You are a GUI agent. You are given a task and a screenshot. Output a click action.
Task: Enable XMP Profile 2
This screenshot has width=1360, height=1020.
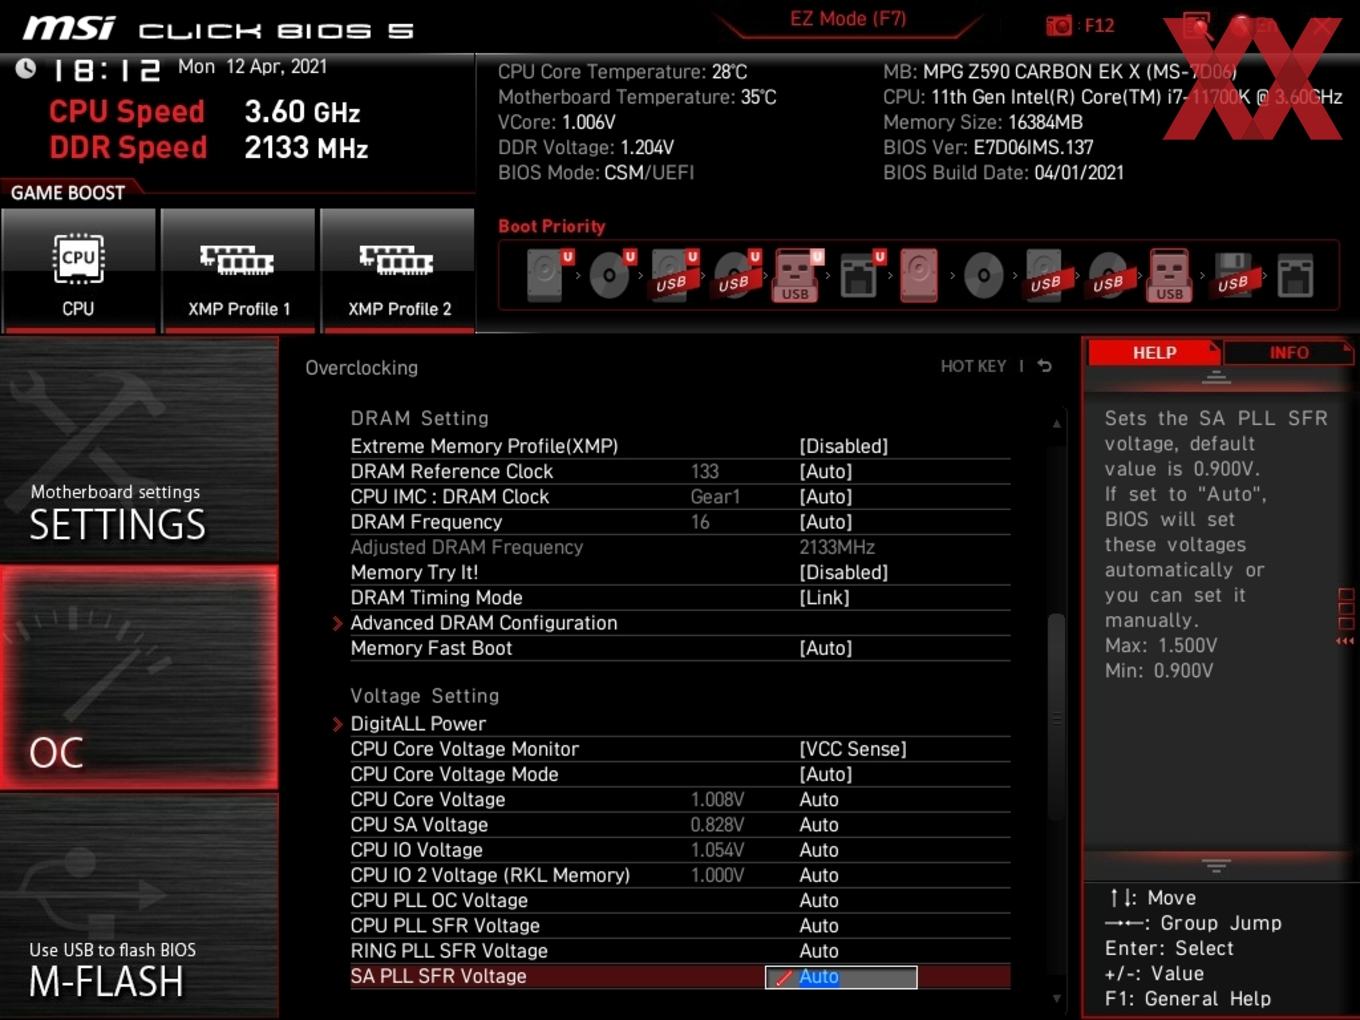pyautogui.click(x=398, y=270)
